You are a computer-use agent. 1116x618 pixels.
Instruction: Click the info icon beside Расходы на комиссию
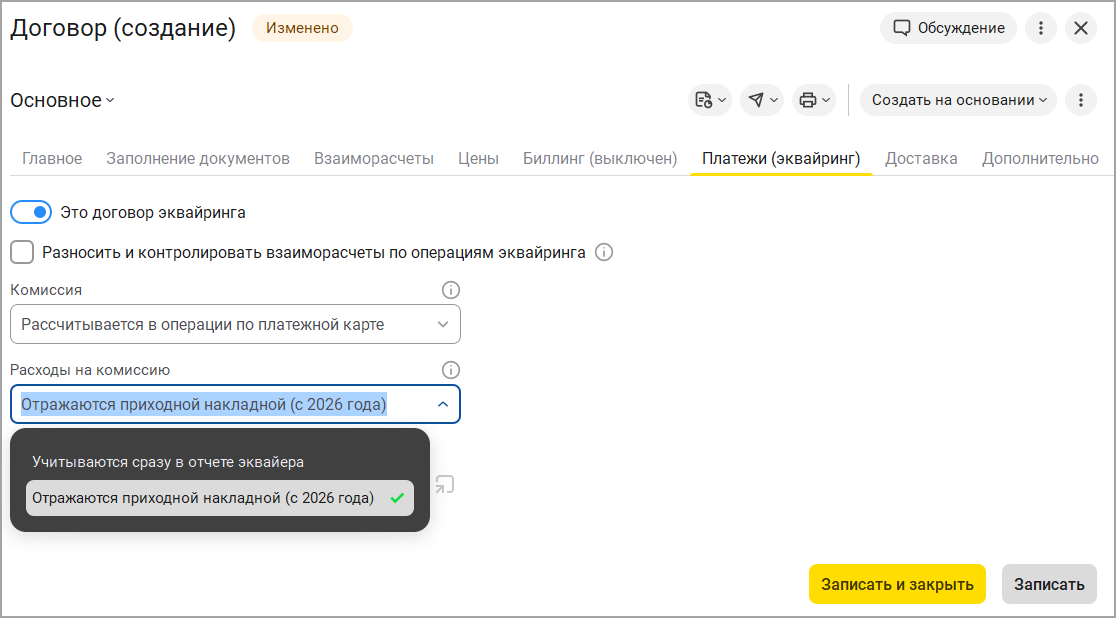click(451, 370)
